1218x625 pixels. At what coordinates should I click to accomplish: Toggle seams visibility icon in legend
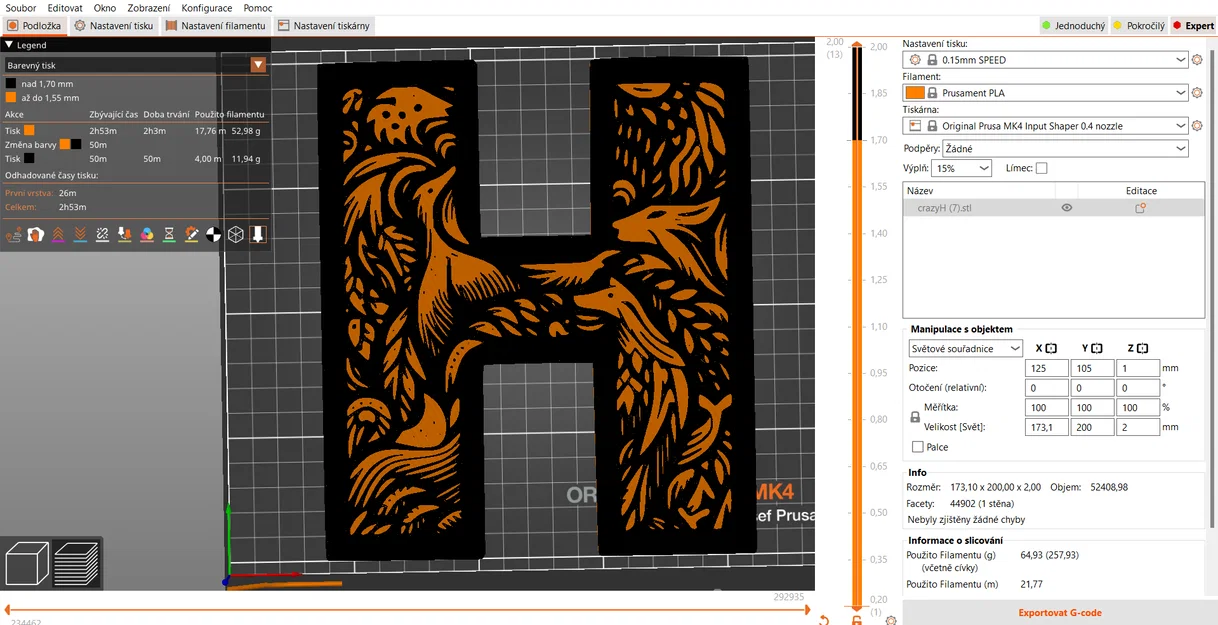(x=102, y=234)
